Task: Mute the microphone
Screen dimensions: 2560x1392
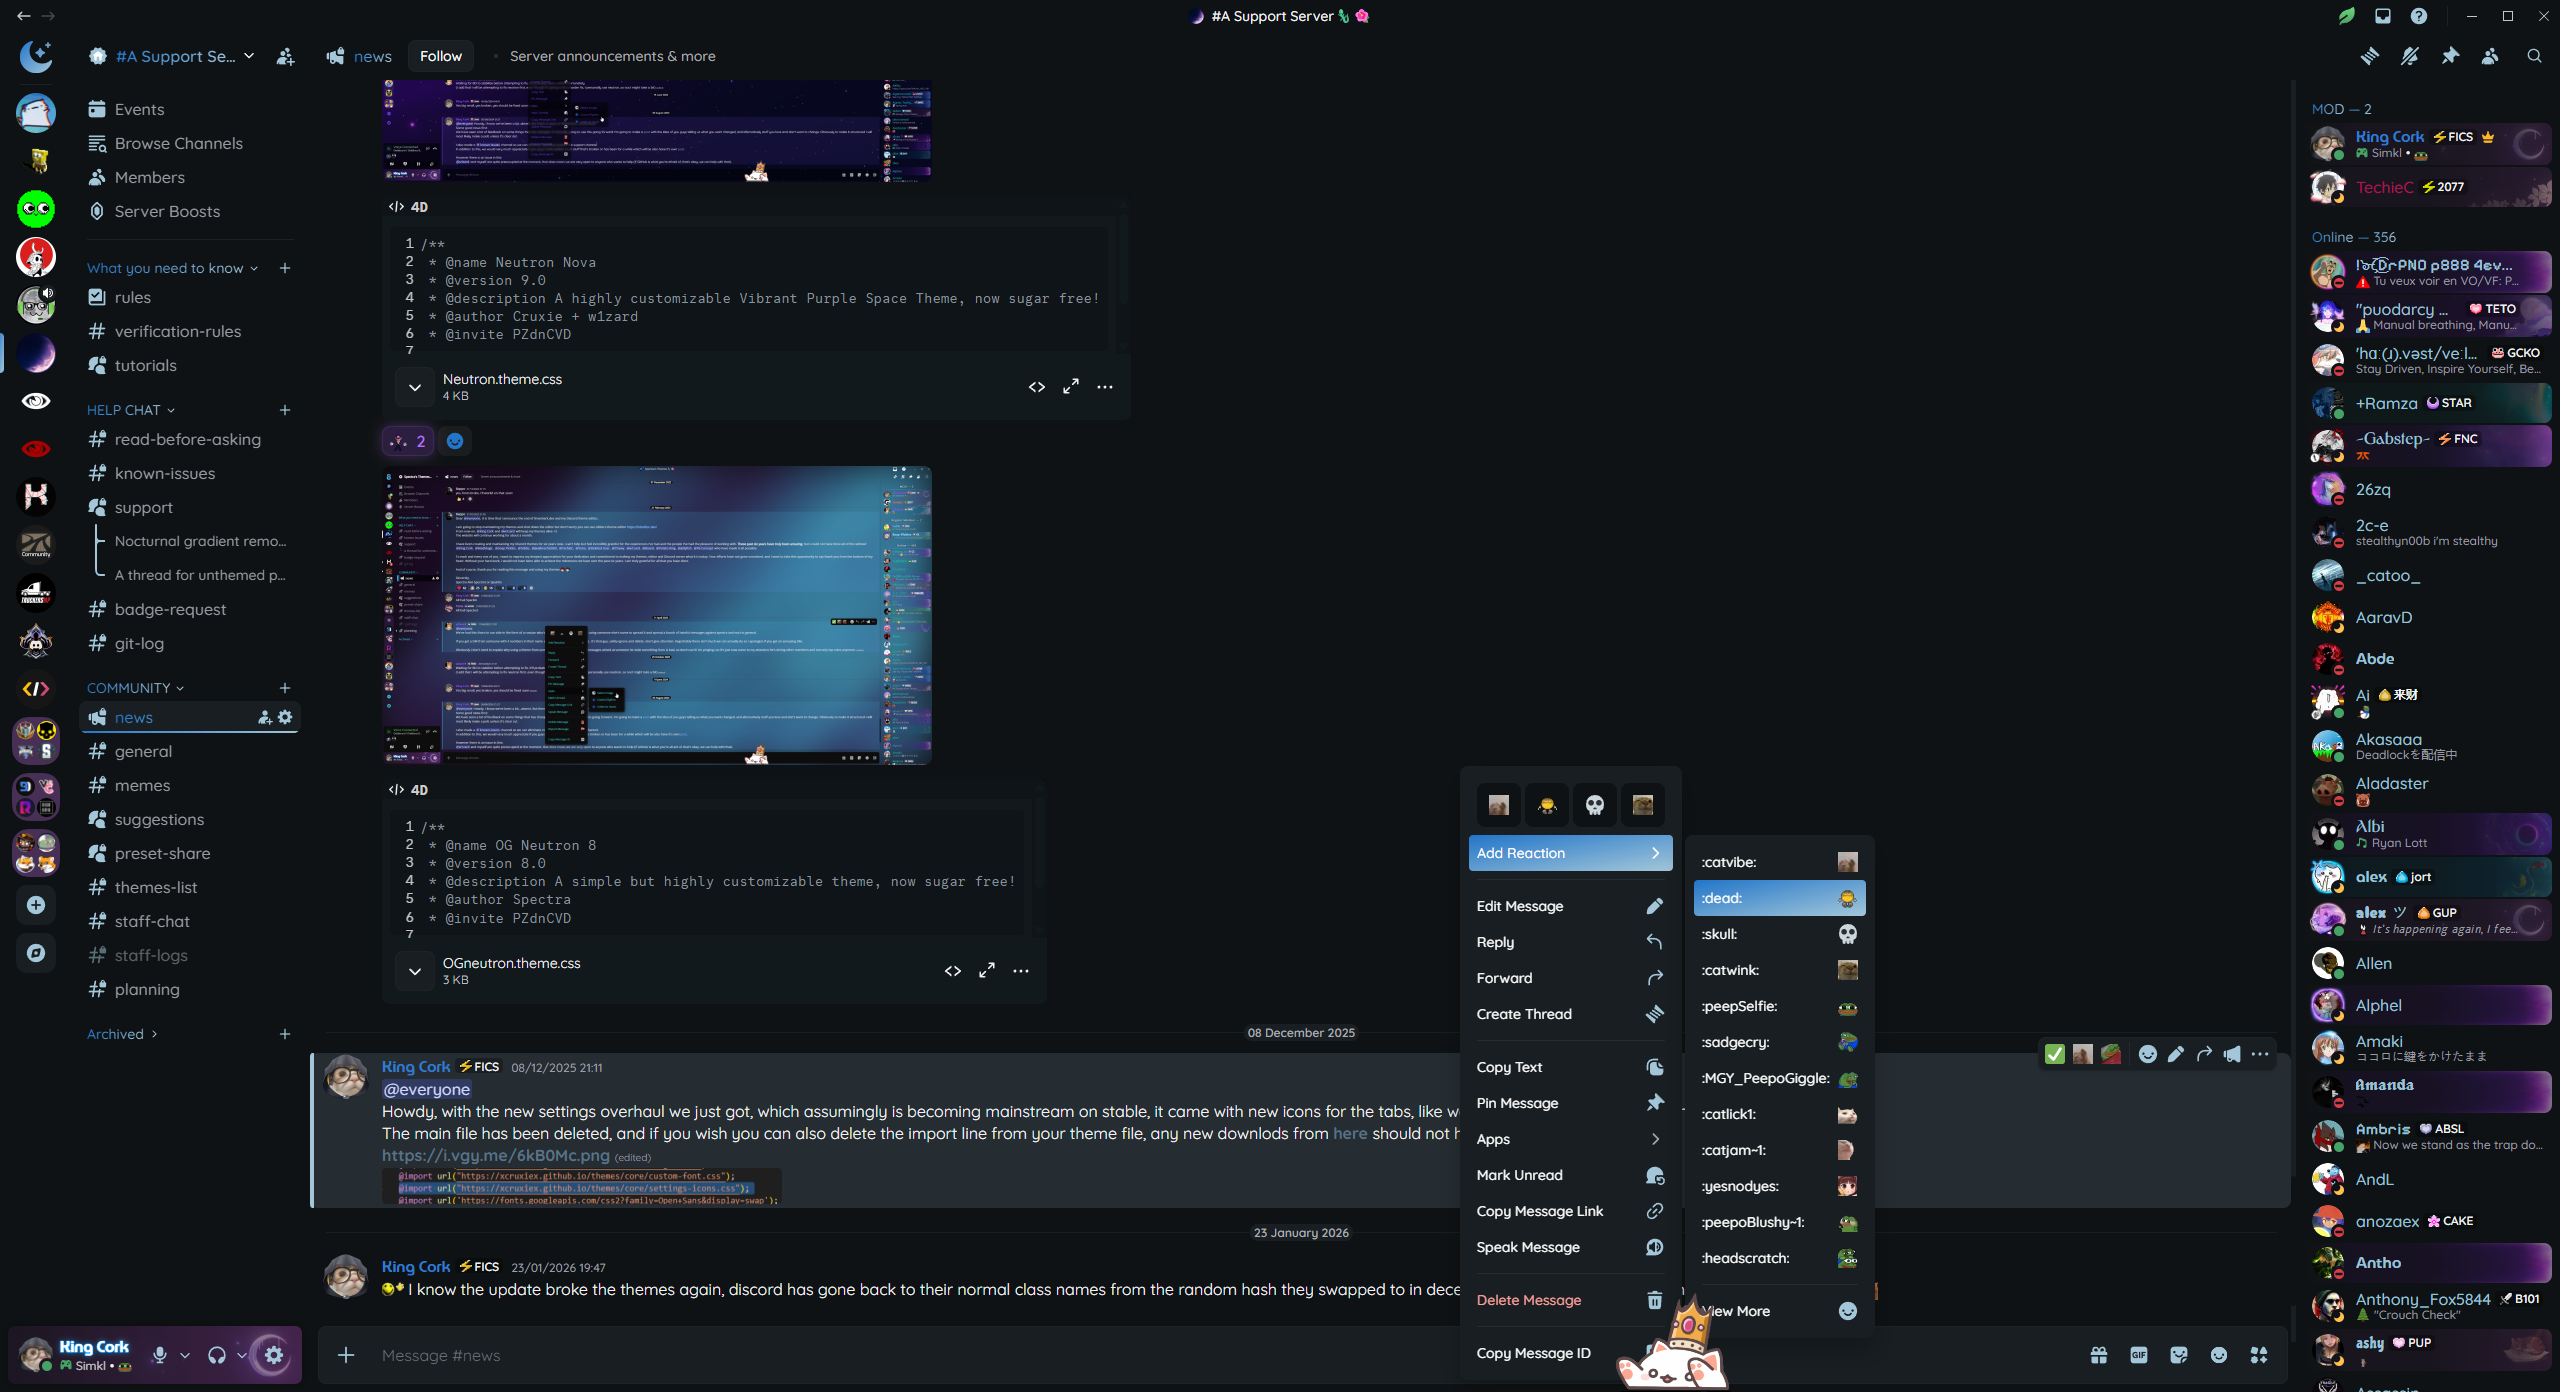Action: [159, 1355]
